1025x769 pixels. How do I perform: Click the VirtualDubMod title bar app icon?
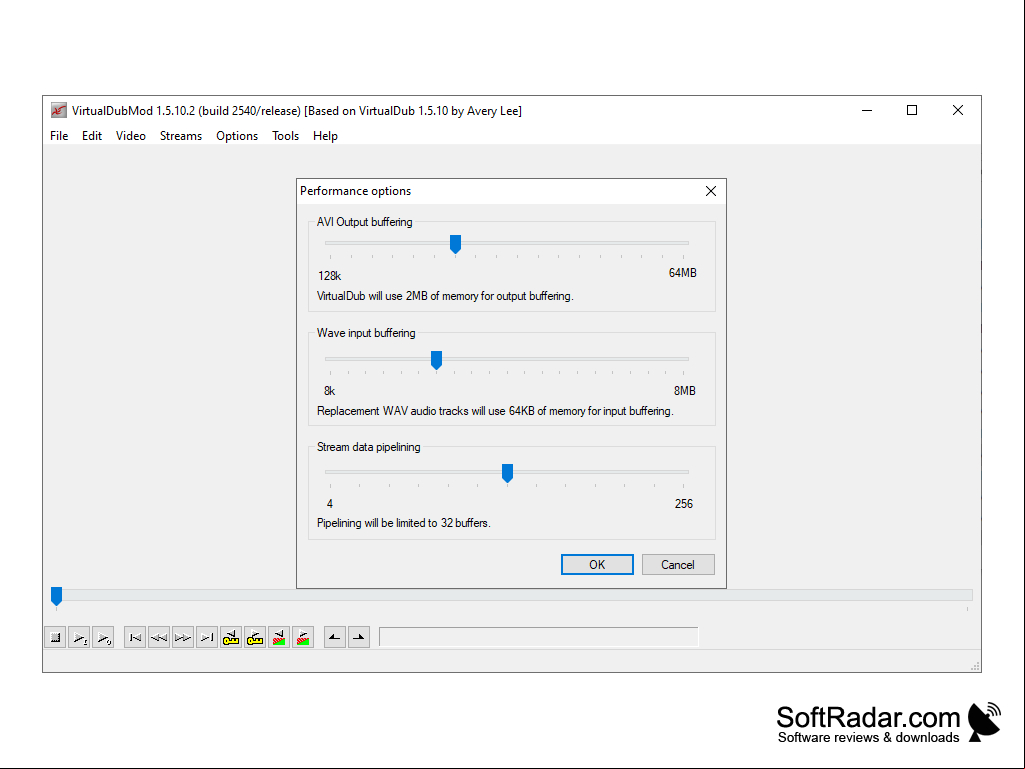click(59, 111)
